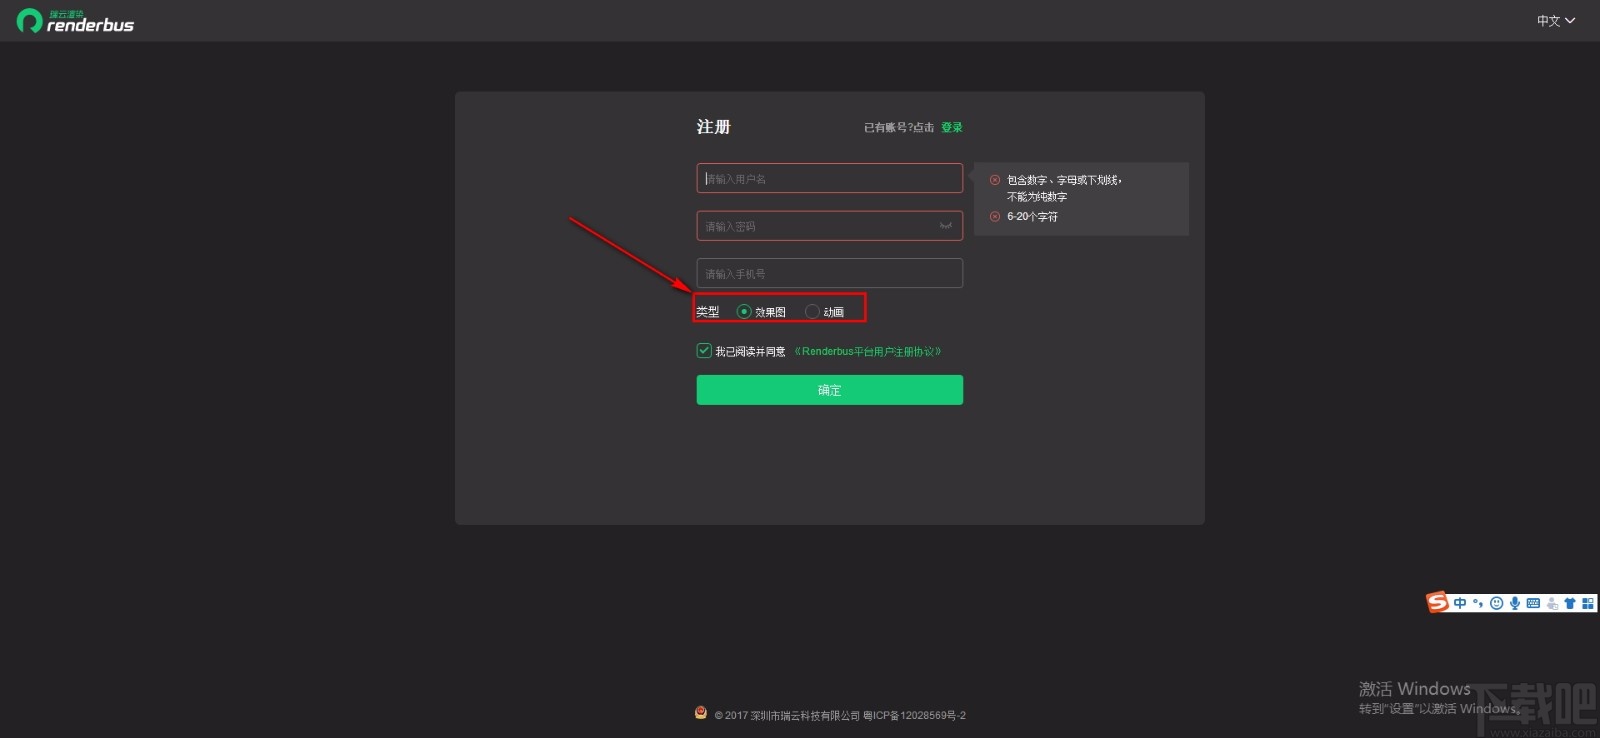Toggle Sogou punctuation mode icon
1600x738 pixels.
pos(1478,603)
